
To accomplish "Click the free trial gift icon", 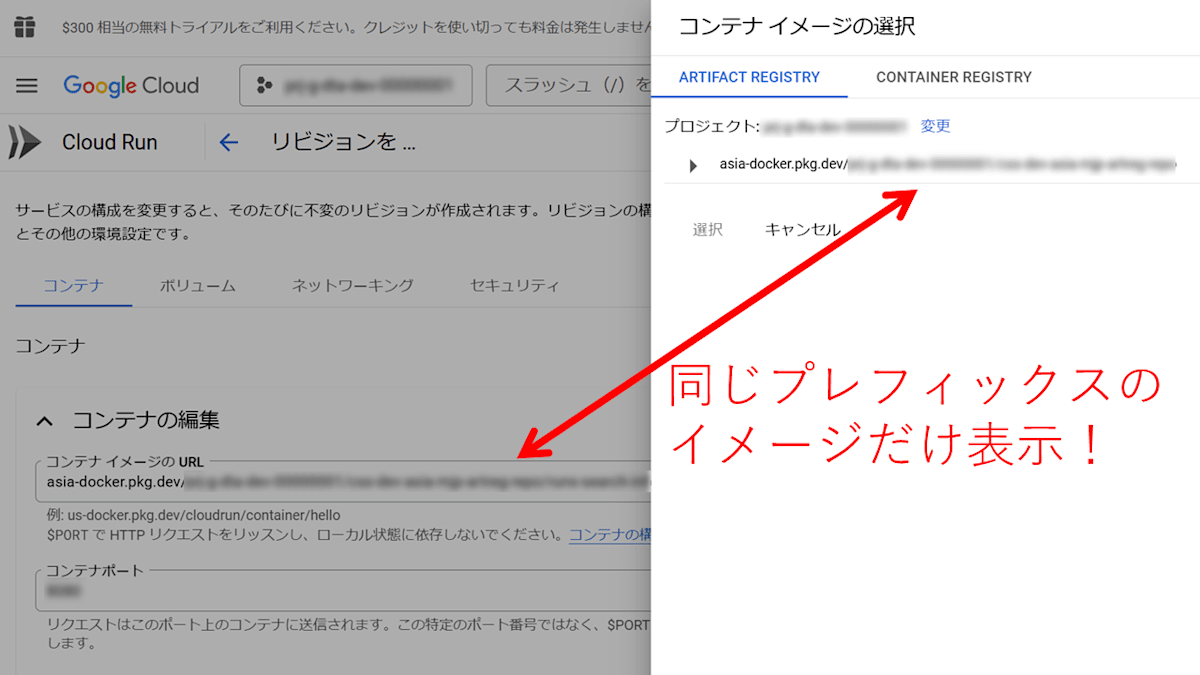I will tap(24, 27).
